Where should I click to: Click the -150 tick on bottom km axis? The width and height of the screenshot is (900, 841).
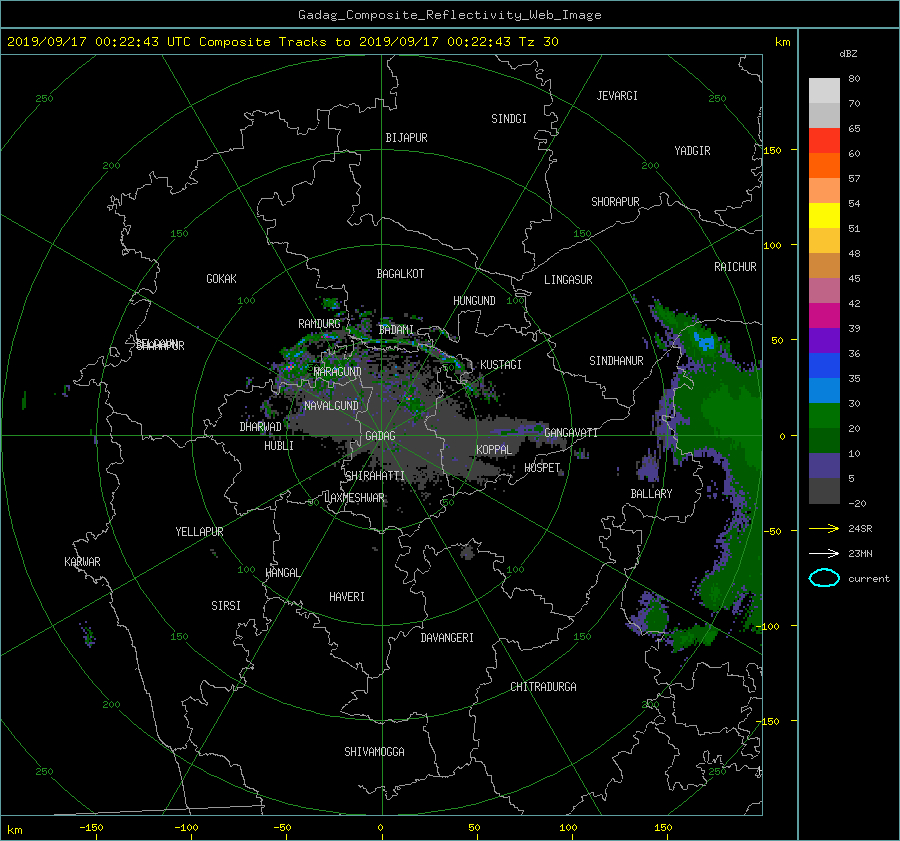91,827
